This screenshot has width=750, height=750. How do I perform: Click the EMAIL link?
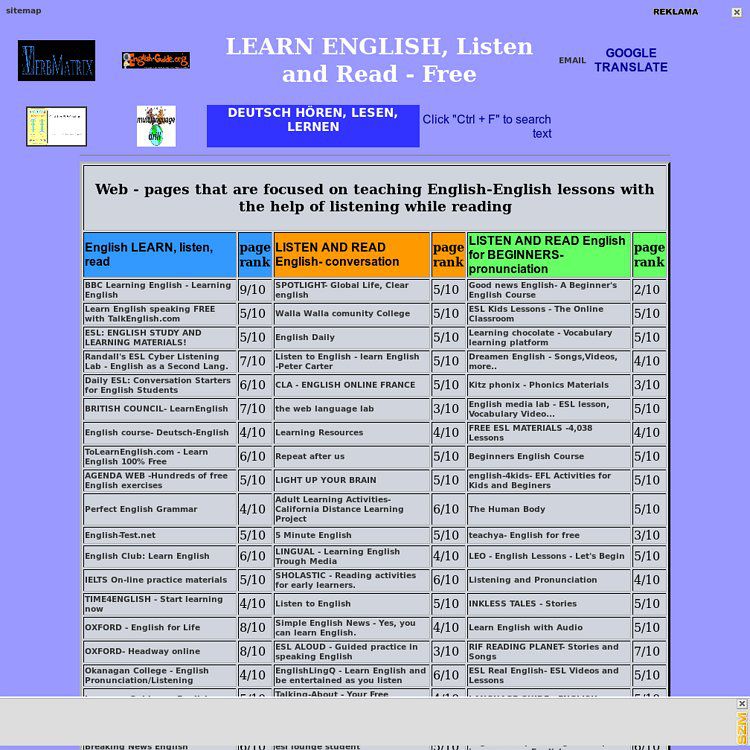572,60
